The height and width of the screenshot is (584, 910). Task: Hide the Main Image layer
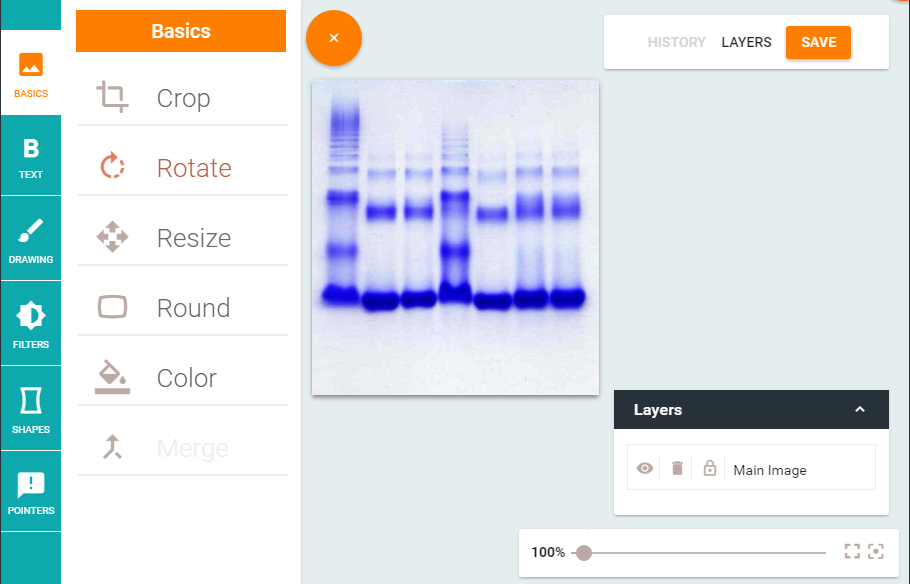645,468
